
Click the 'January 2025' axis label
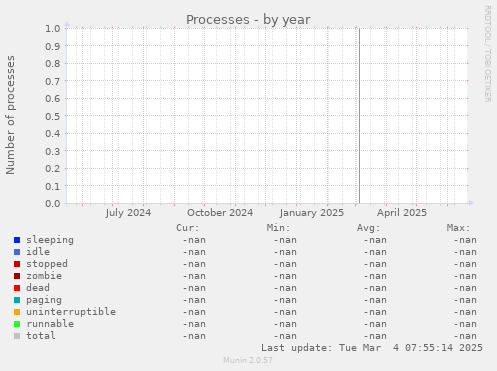(312, 213)
